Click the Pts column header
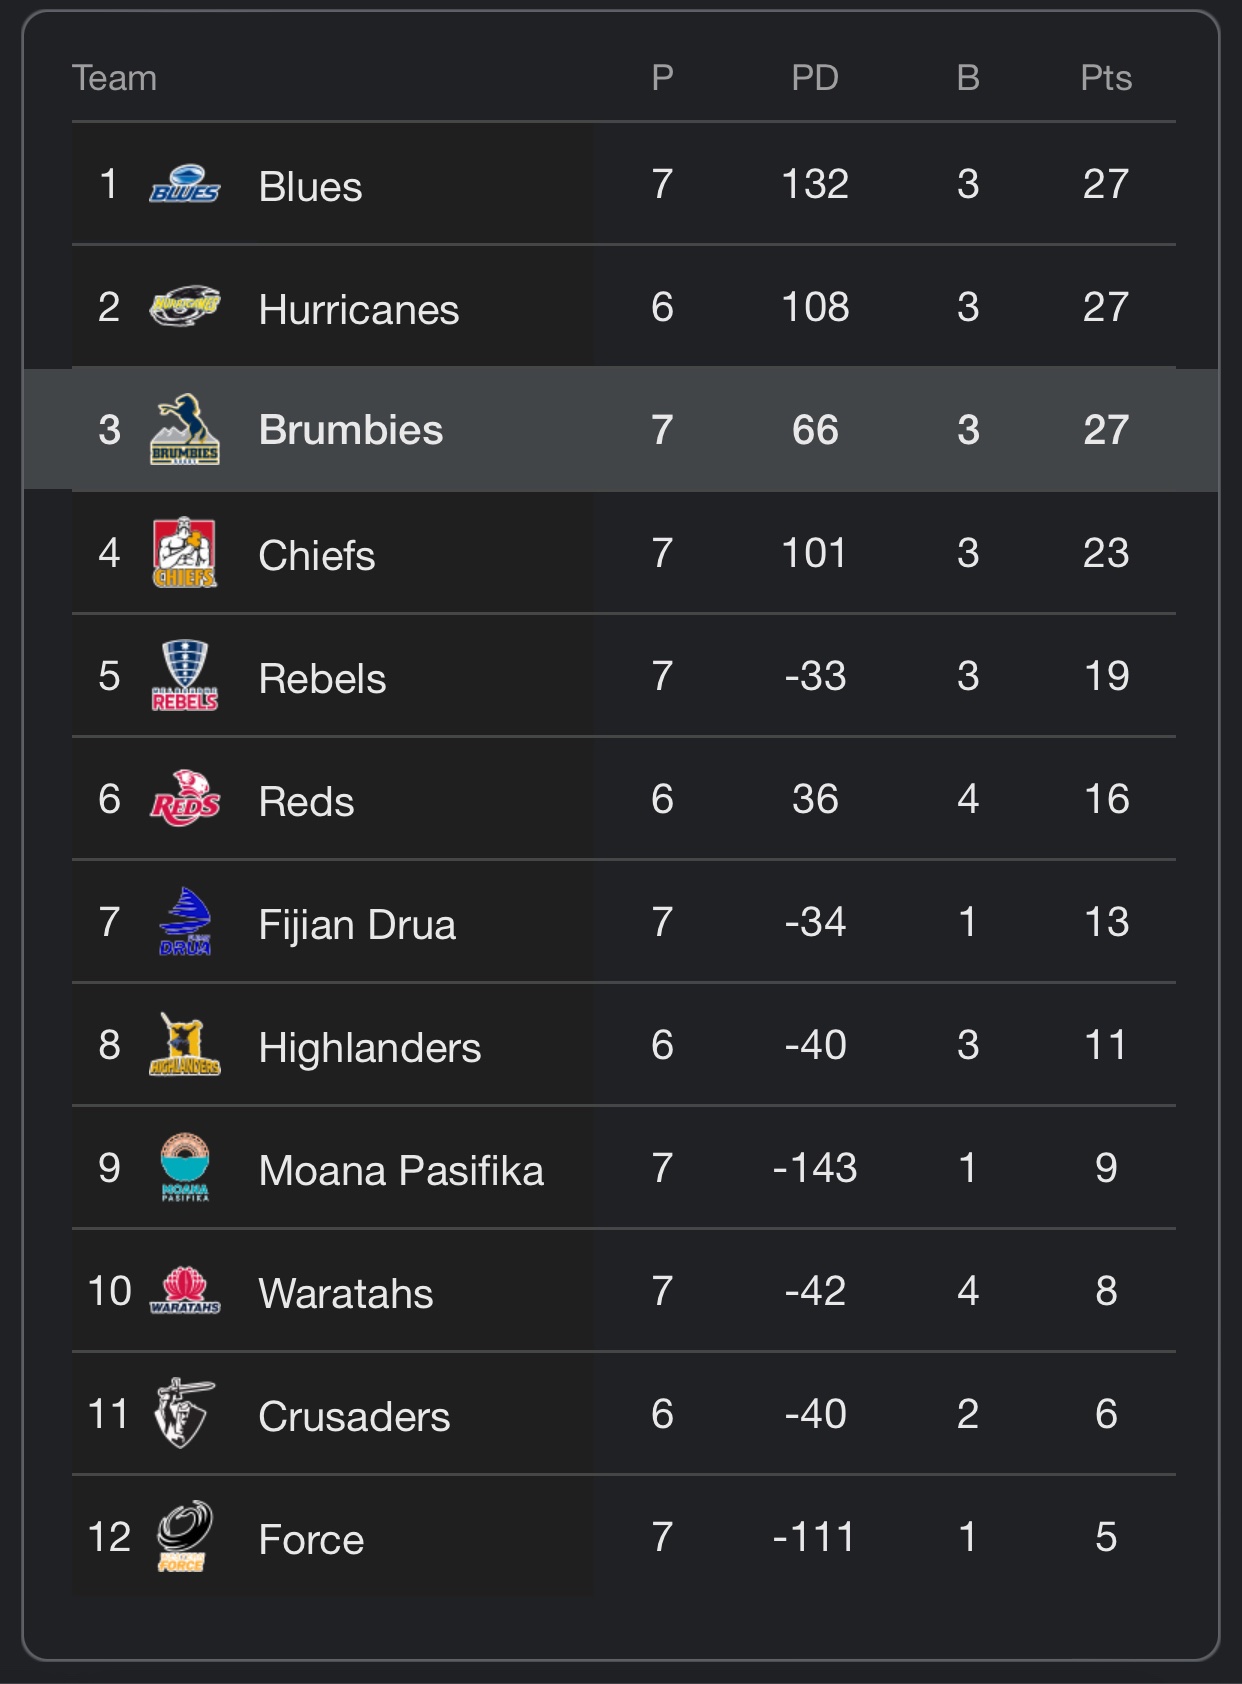Viewport: 1242px width, 1684px height. (x=1106, y=78)
